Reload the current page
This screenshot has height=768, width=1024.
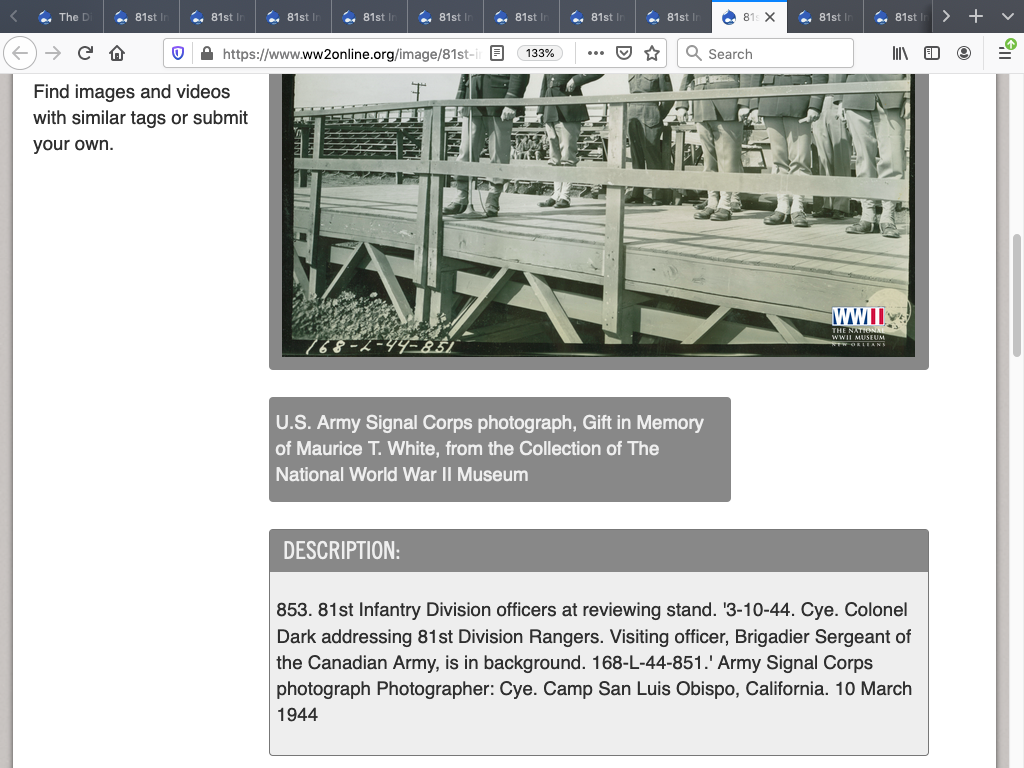coord(85,53)
